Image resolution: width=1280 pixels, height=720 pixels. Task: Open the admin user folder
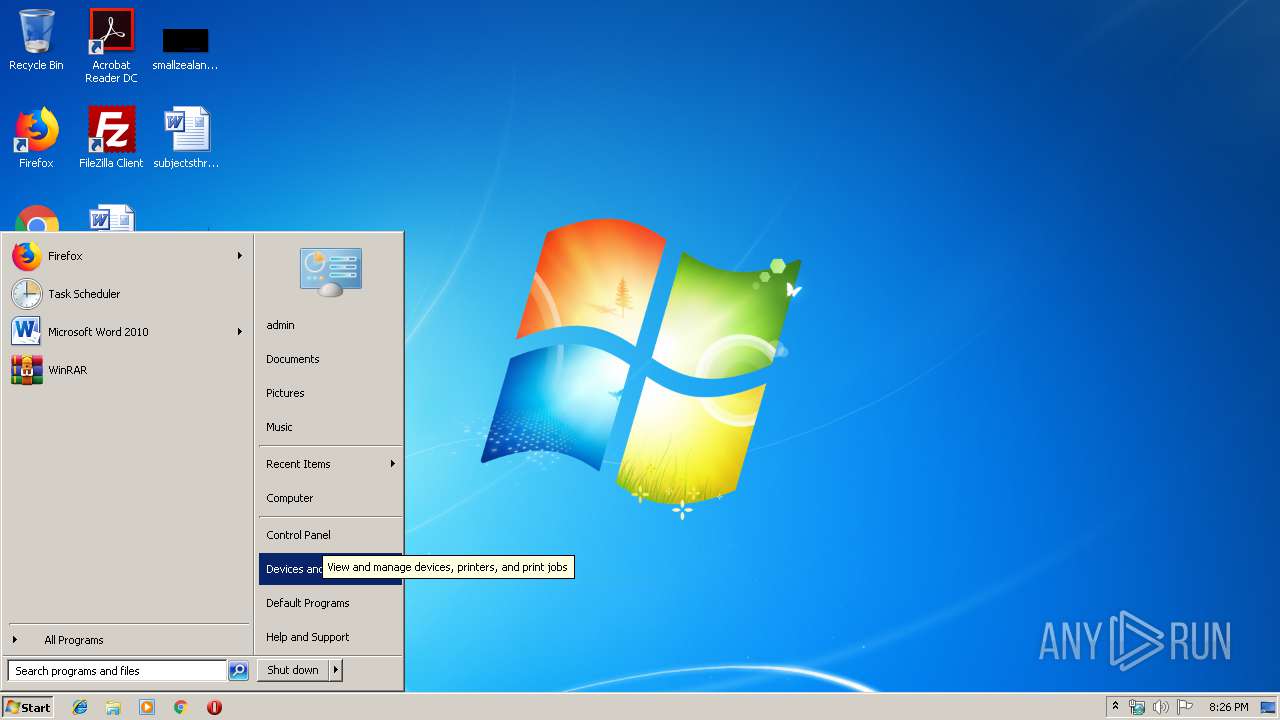[x=330, y=325]
